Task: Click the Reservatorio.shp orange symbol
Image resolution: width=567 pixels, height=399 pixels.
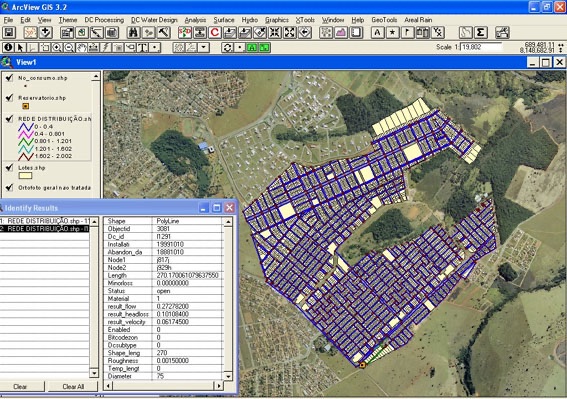Action: coord(25,106)
